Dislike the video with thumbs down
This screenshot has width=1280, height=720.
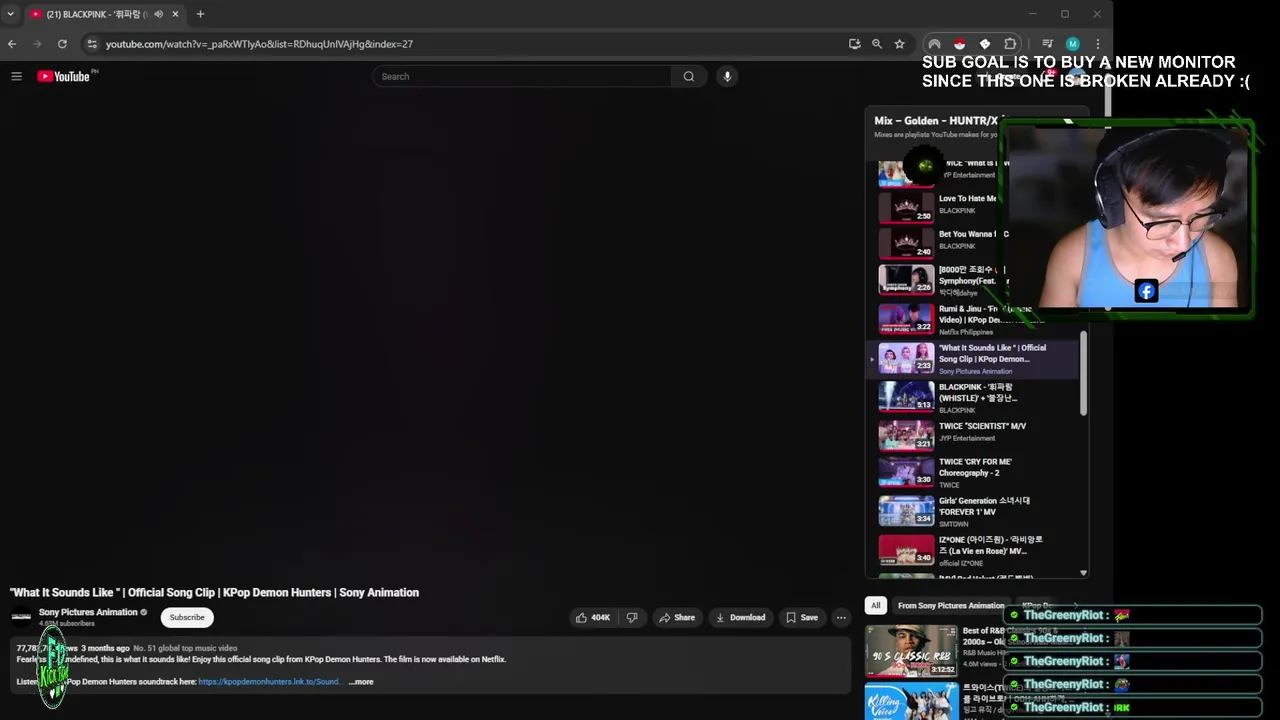[632, 618]
